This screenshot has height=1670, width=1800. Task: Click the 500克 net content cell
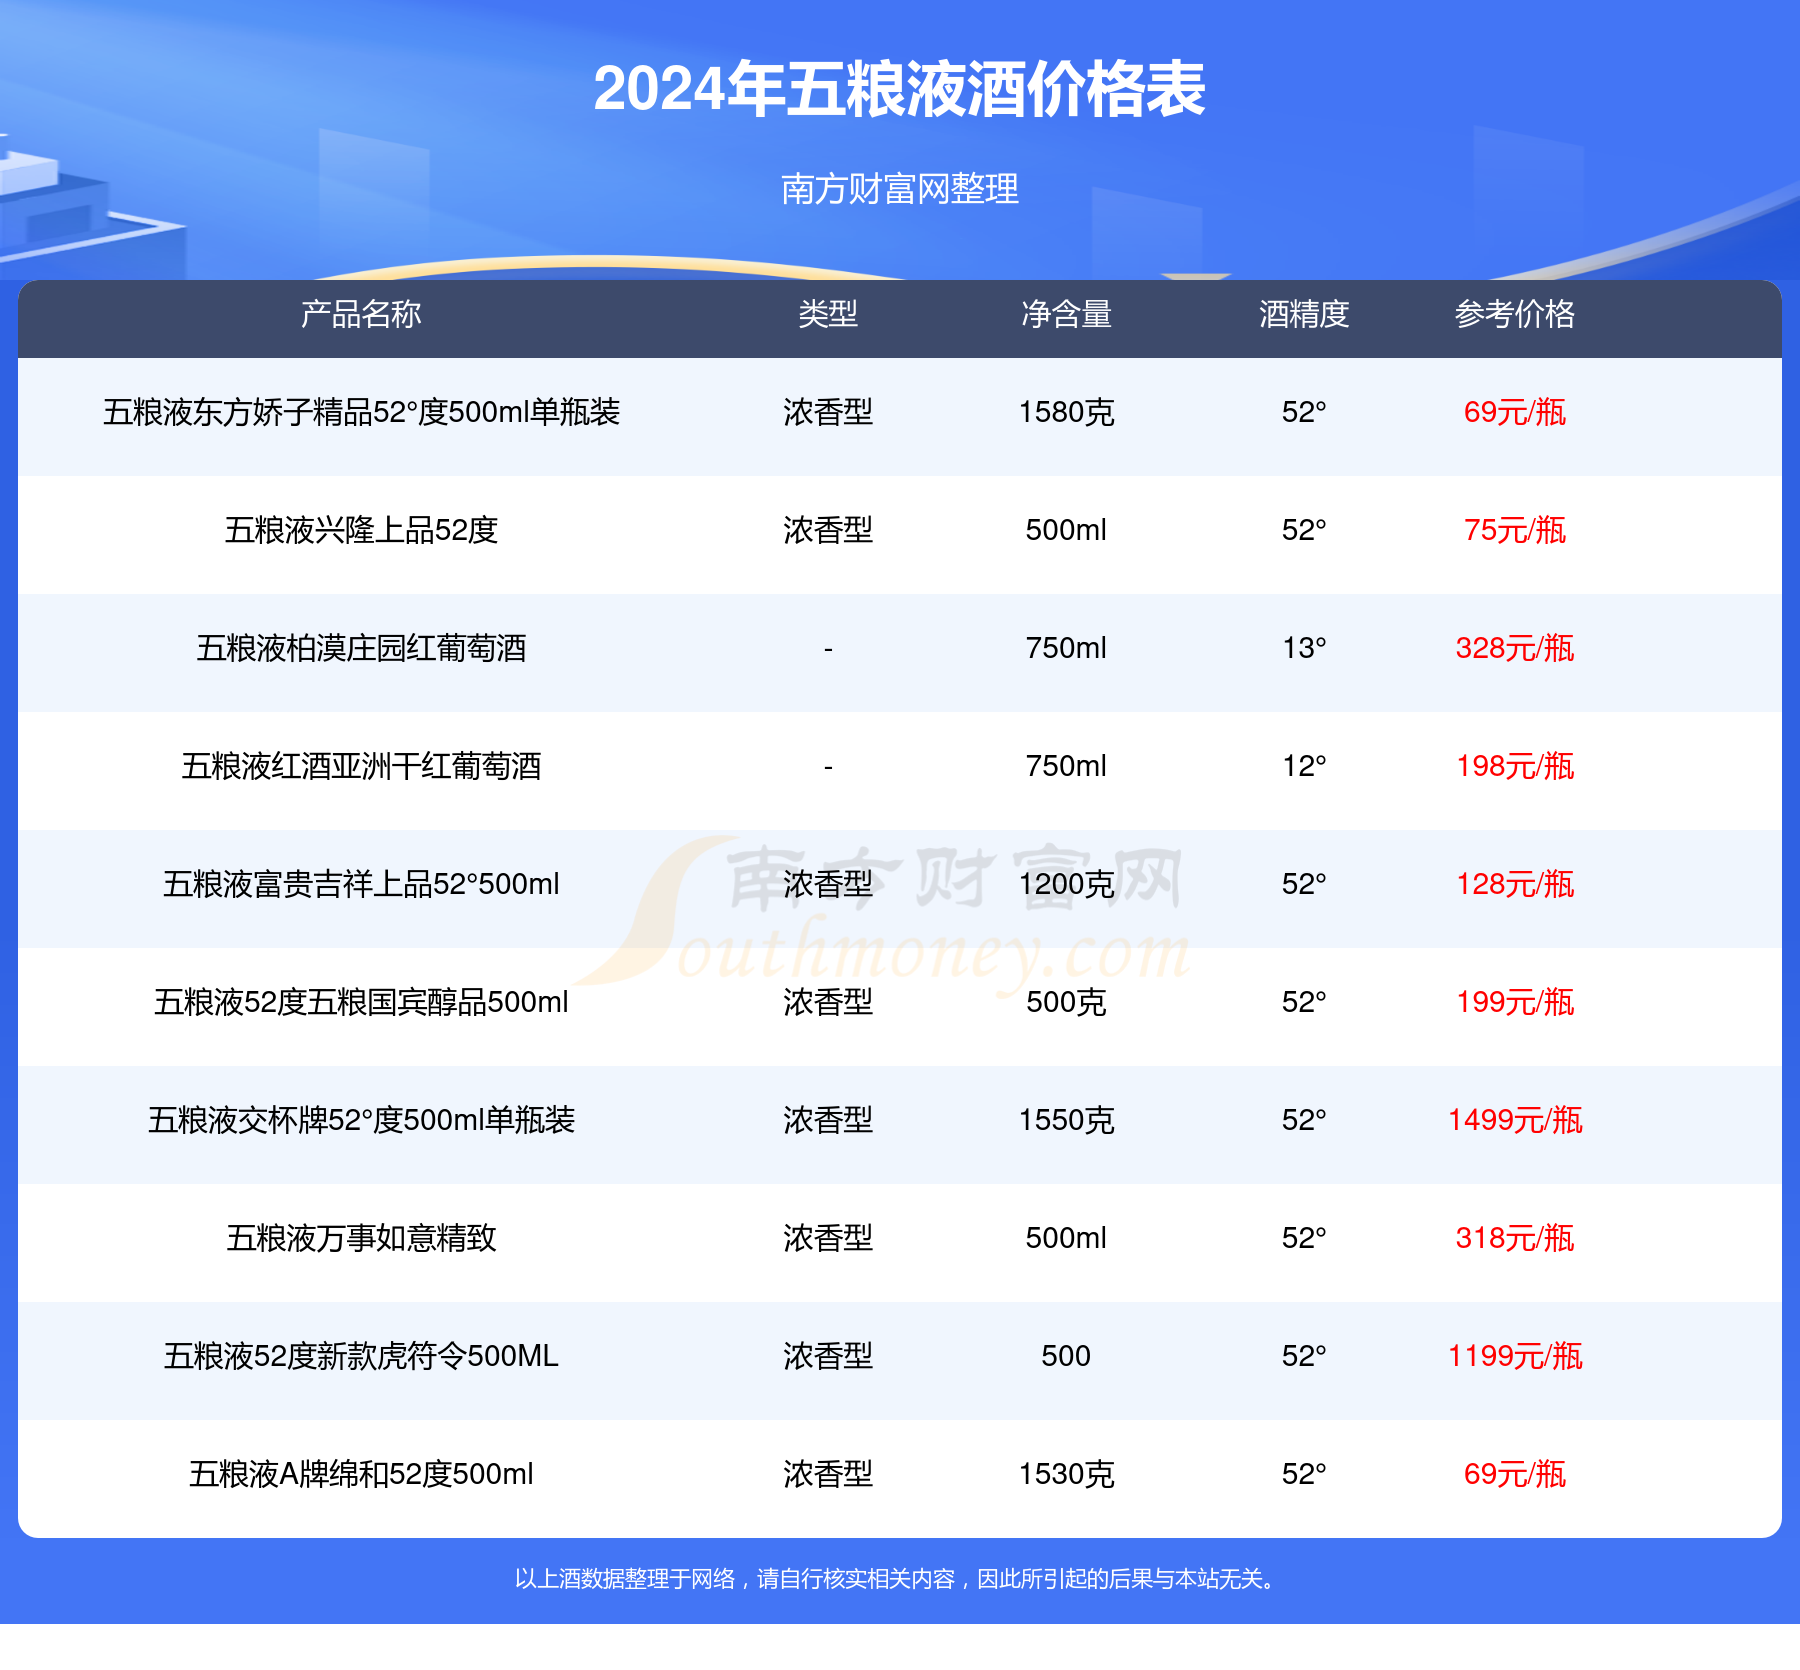pyautogui.click(x=1066, y=1002)
